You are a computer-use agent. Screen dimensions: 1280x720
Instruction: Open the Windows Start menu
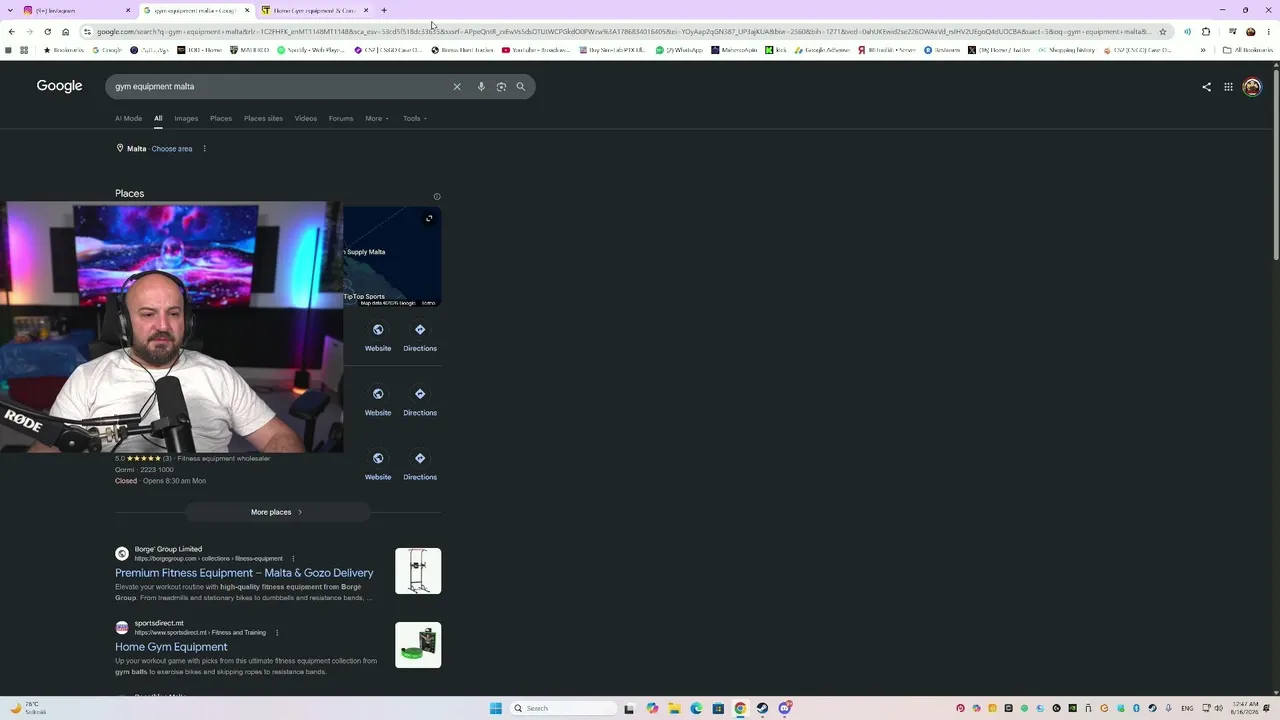coord(495,709)
